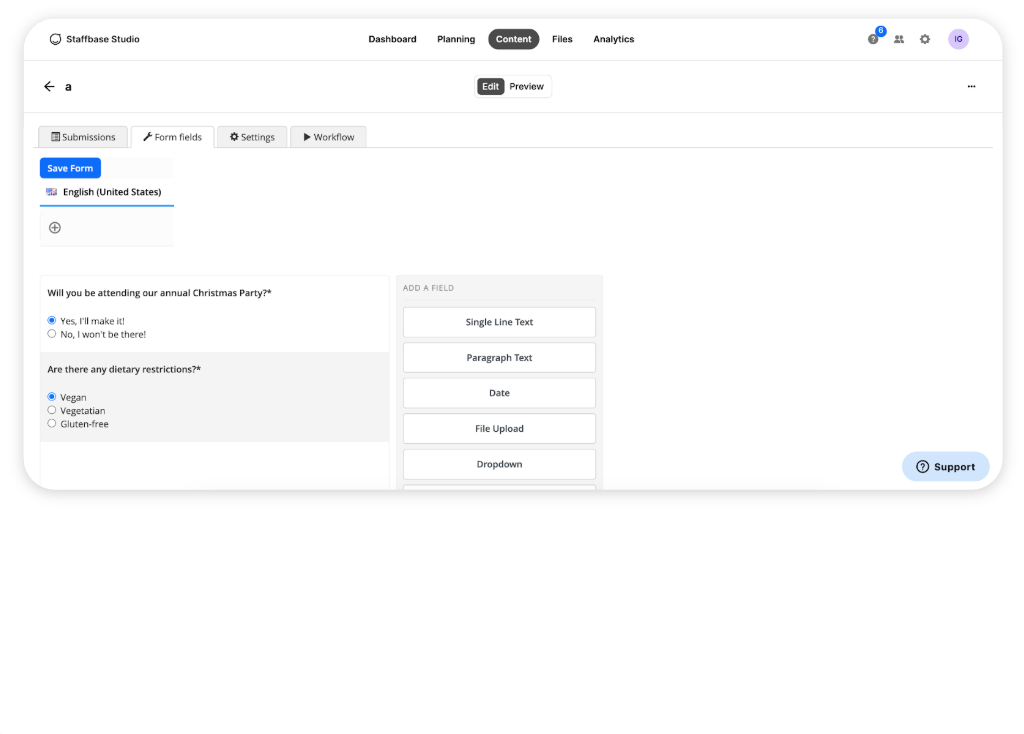Open the form Settings tab
The height and width of the screenshot is (734, 1024).
pyautogui.click(x=252, y=137)
